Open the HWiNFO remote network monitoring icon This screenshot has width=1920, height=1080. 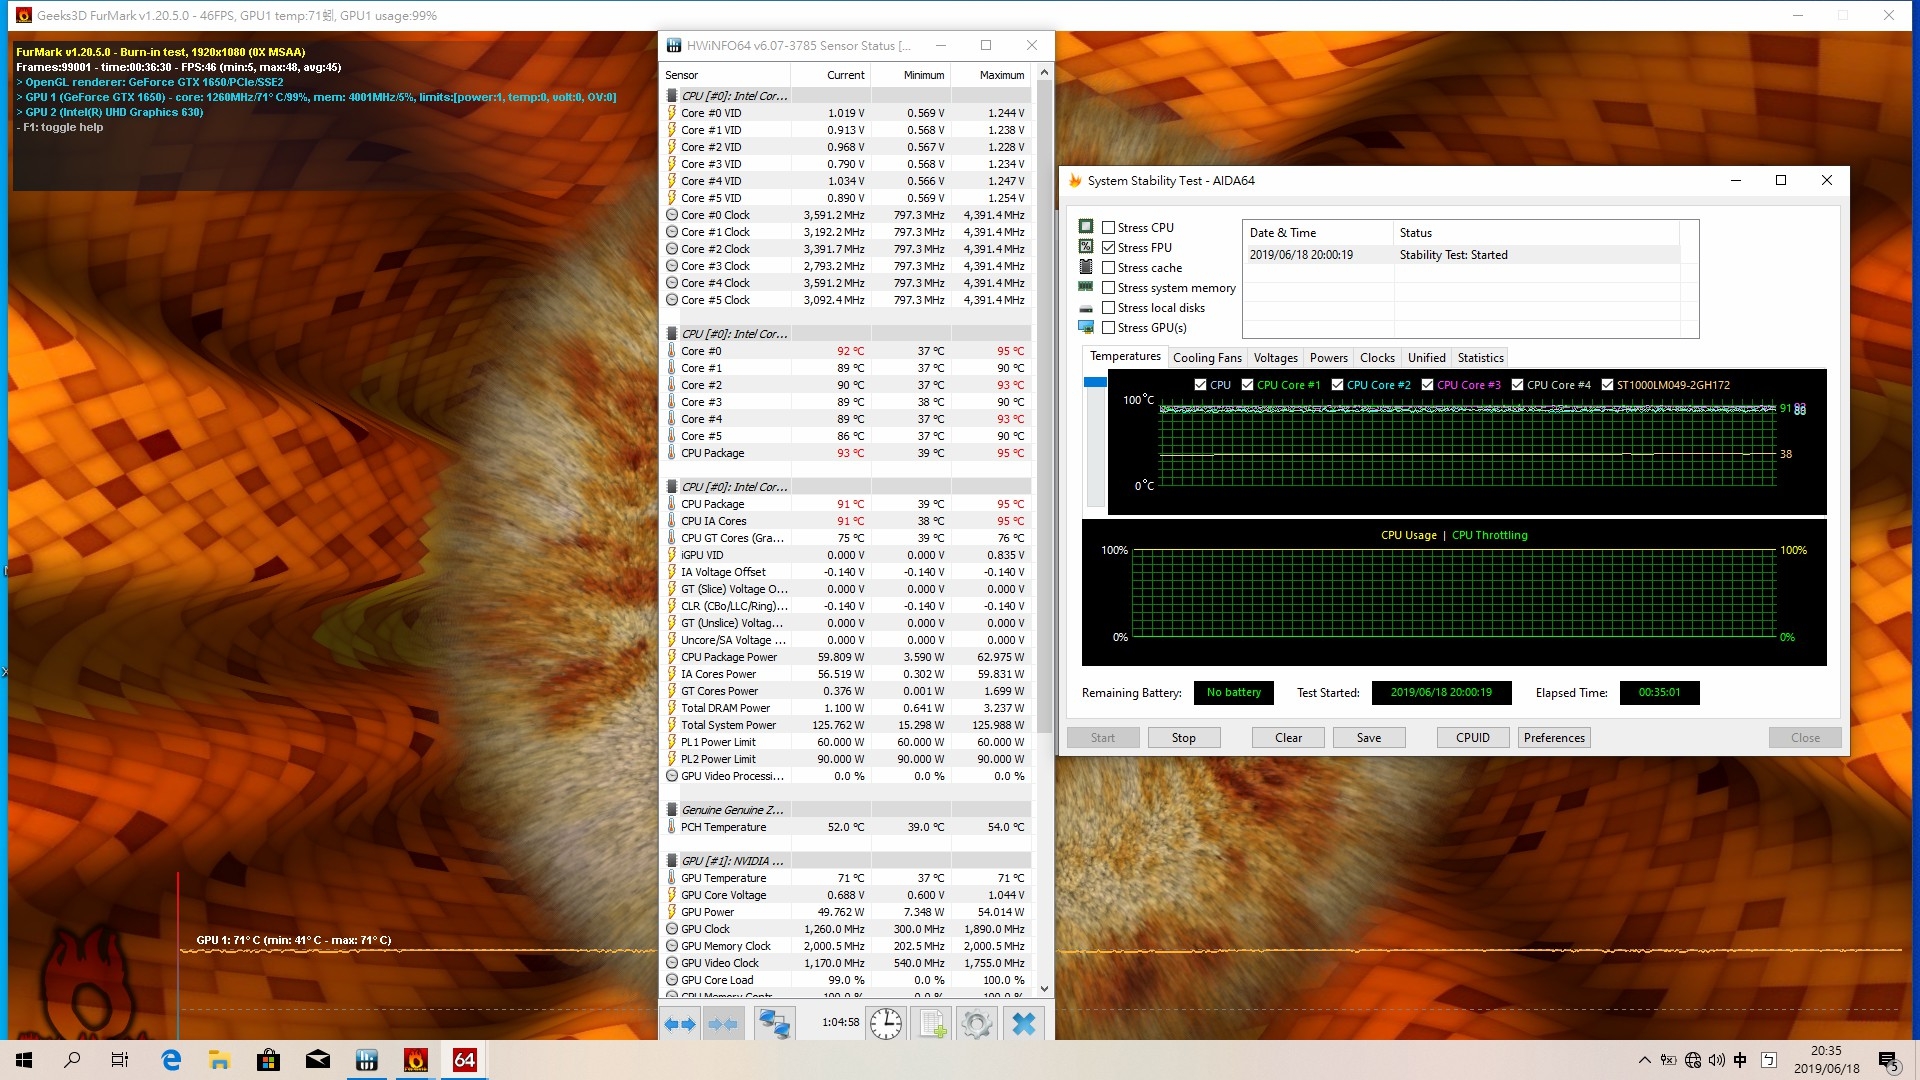[x=774, y=1023]
